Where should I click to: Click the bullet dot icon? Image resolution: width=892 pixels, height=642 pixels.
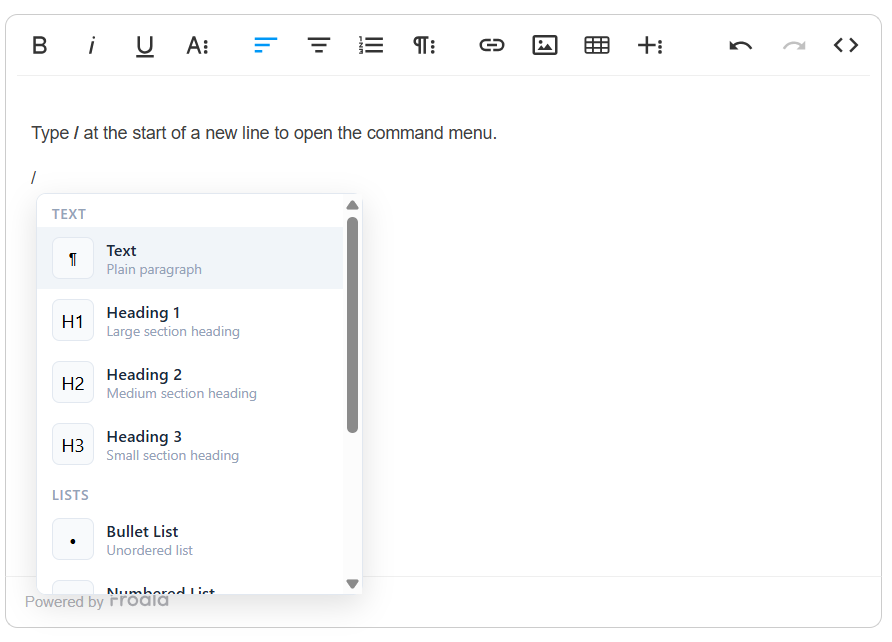(73, 539)
